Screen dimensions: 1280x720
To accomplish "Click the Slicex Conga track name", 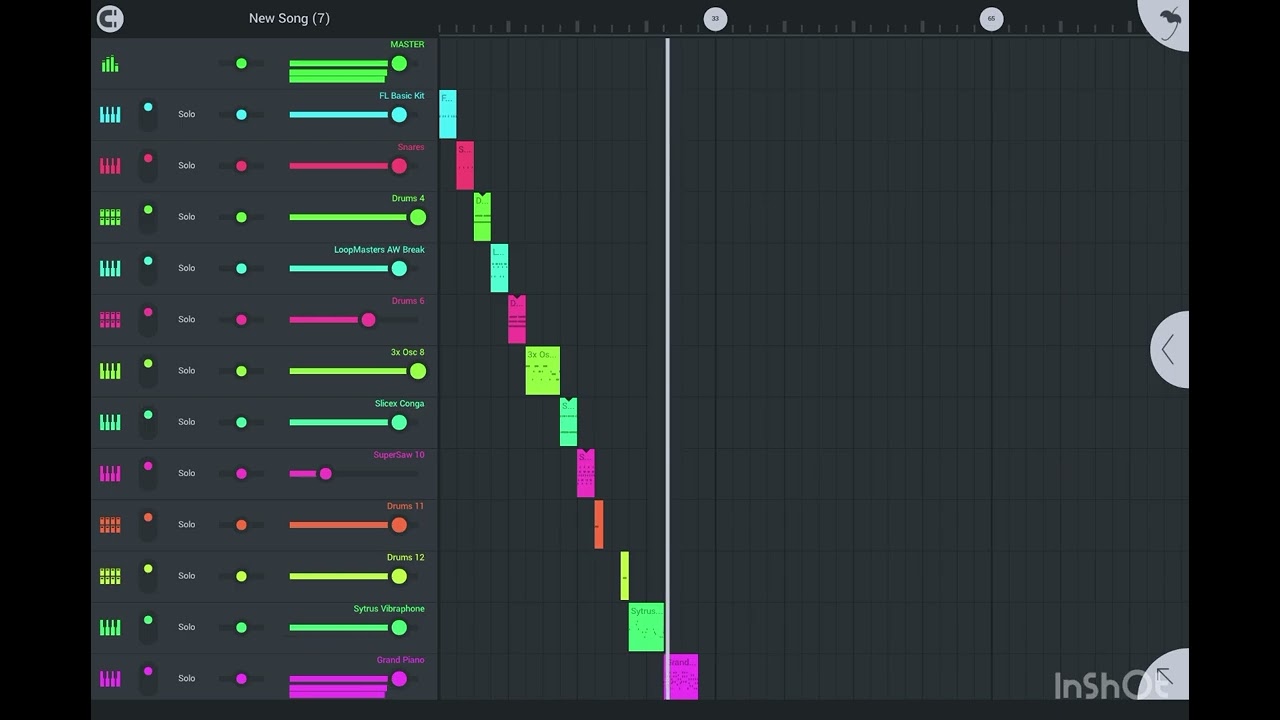I will click(399, 404).
